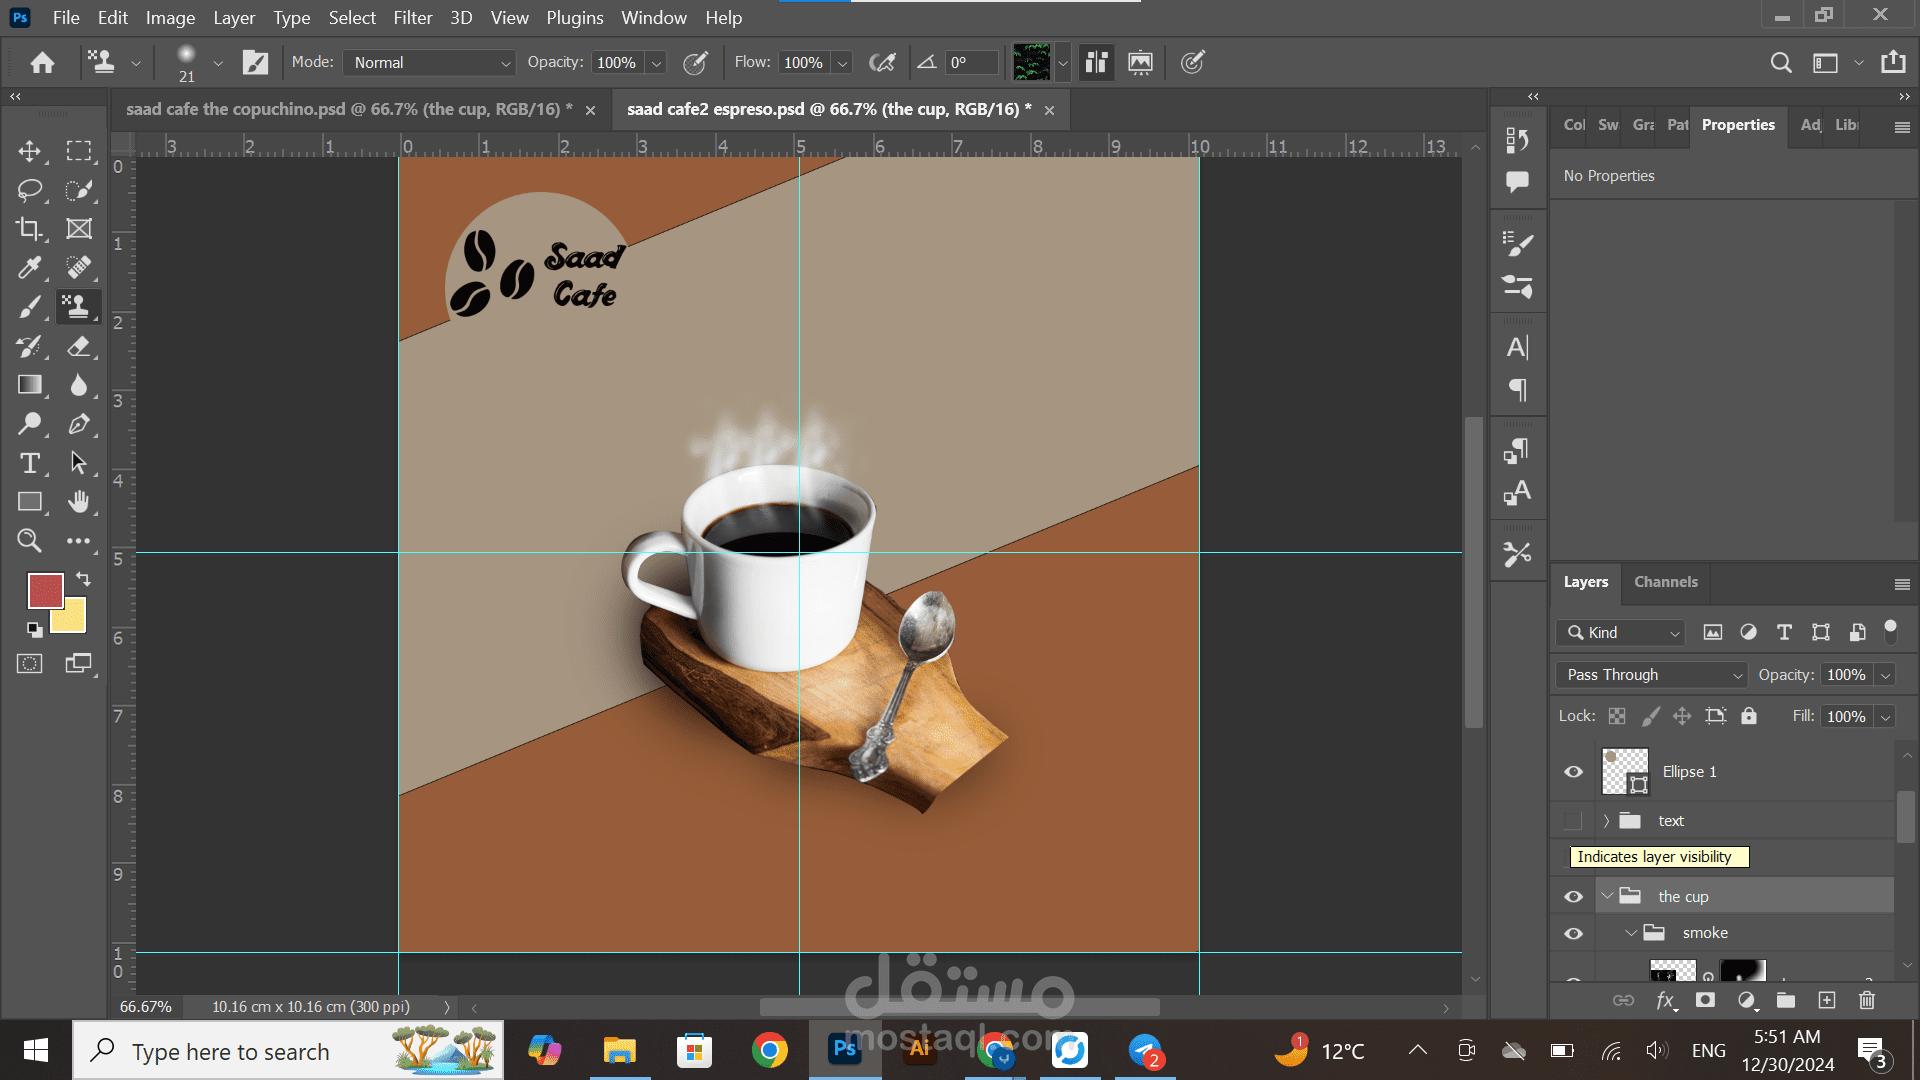Activate the Horizontal Type tool

click(x=29, y=463)
